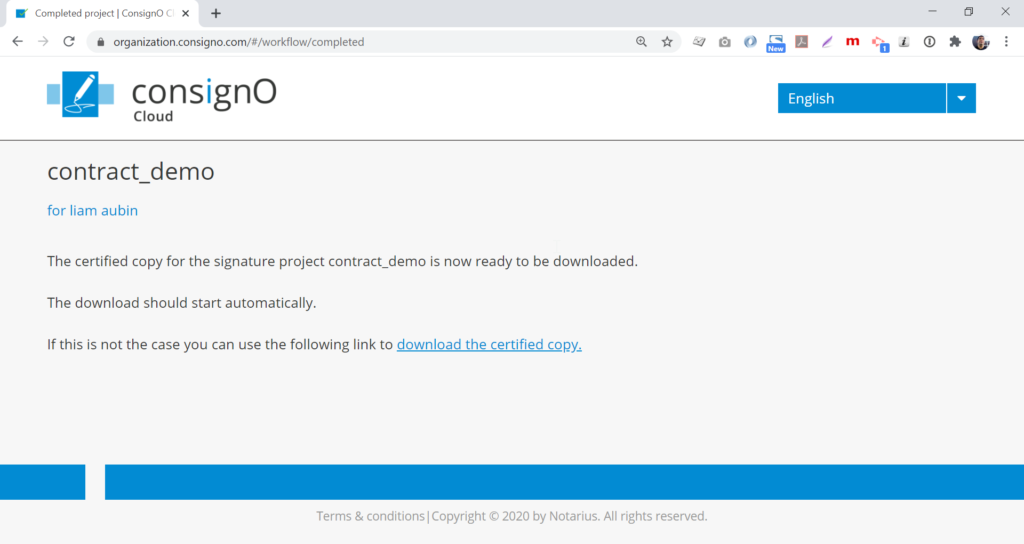Bookmark this page with the star icon

point(667,42)
